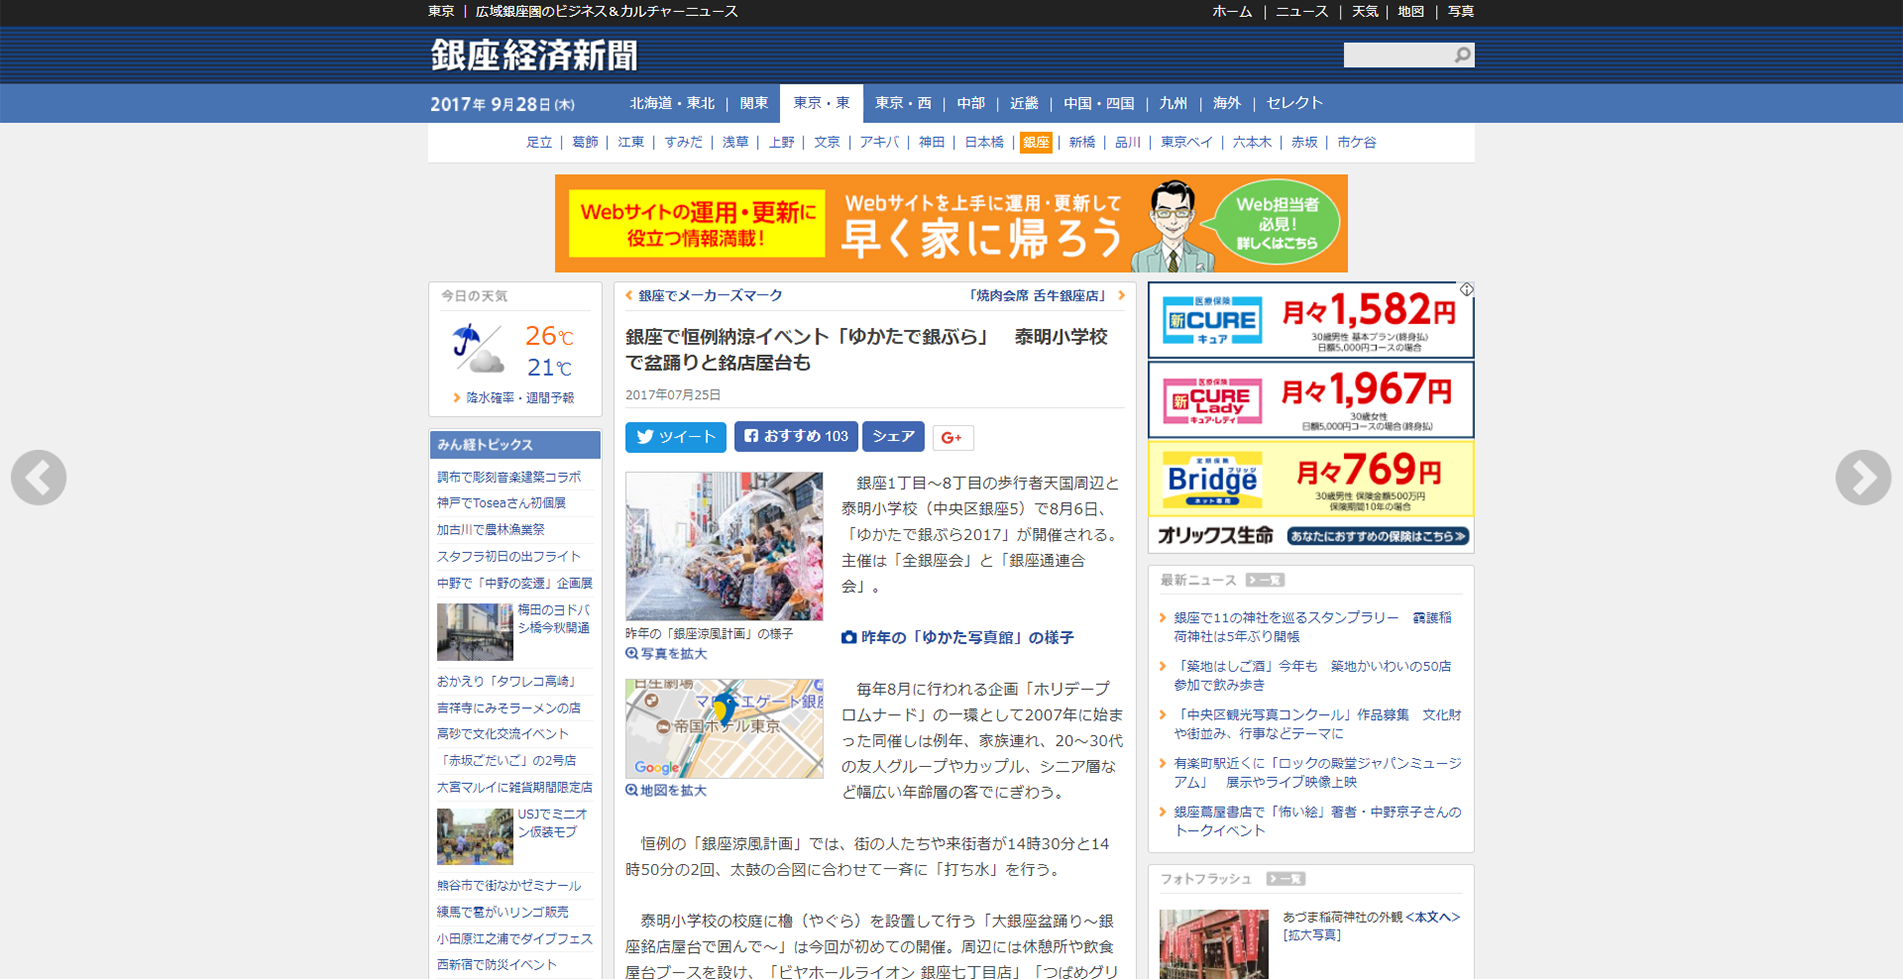Screen dimensions: 1903x979
Task: Select 東京・東 region tab
Action: pyautogui.click(x=821, y=103)
